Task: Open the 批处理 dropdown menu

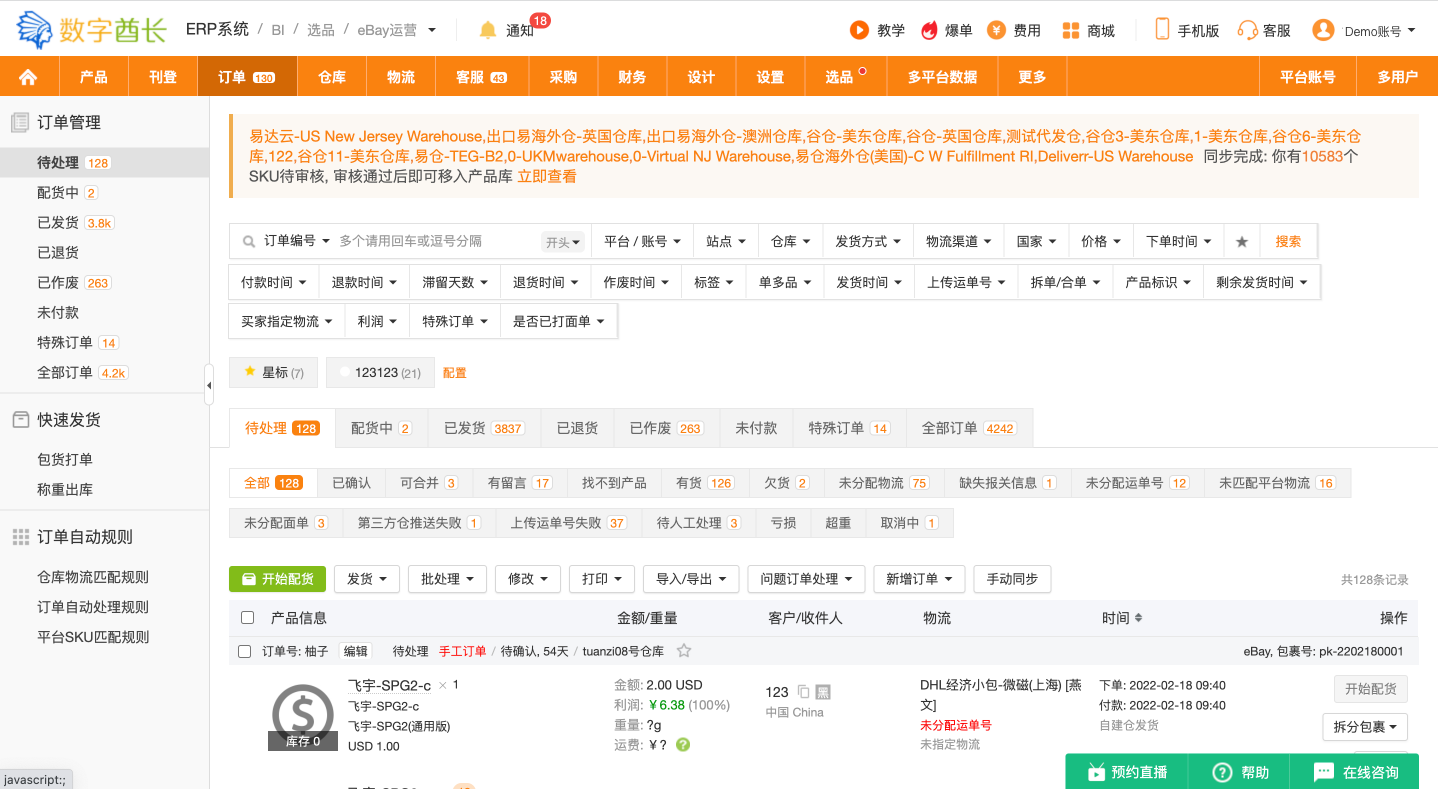Action: (447, 579)
